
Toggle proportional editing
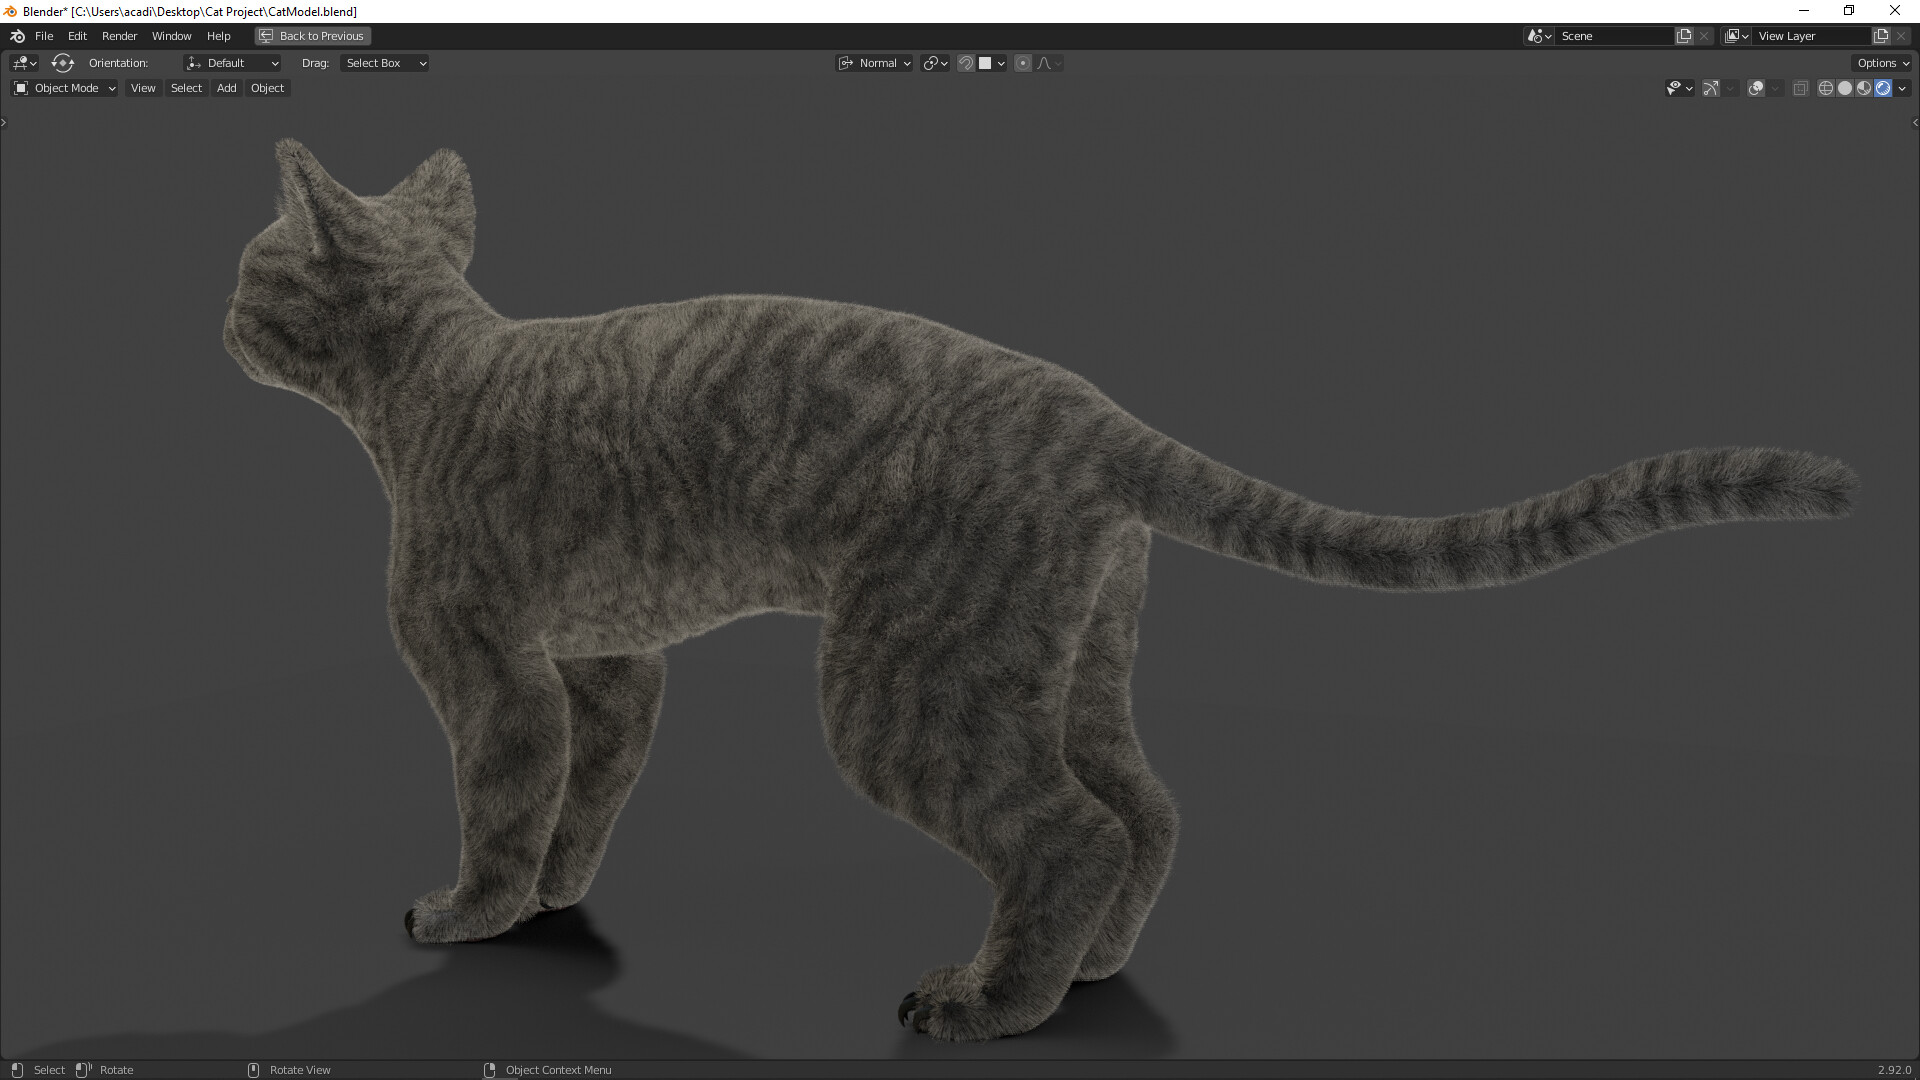1023,63
